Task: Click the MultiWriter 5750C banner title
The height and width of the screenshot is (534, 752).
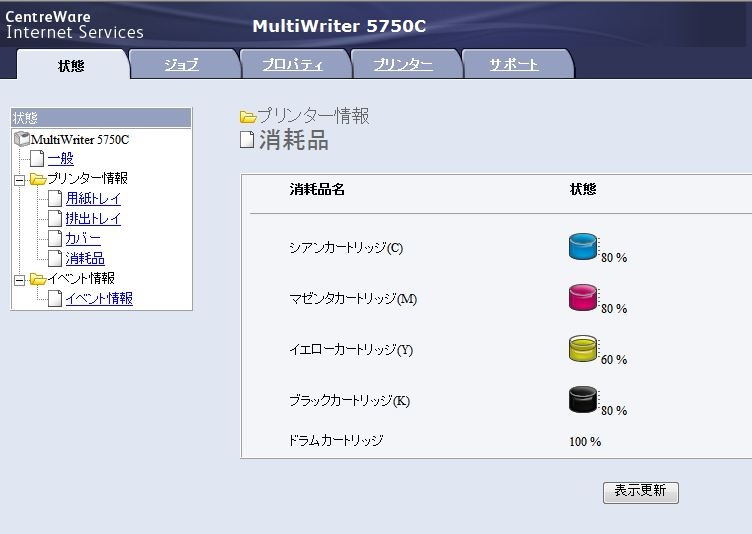Action: click(x=339, y=26)
